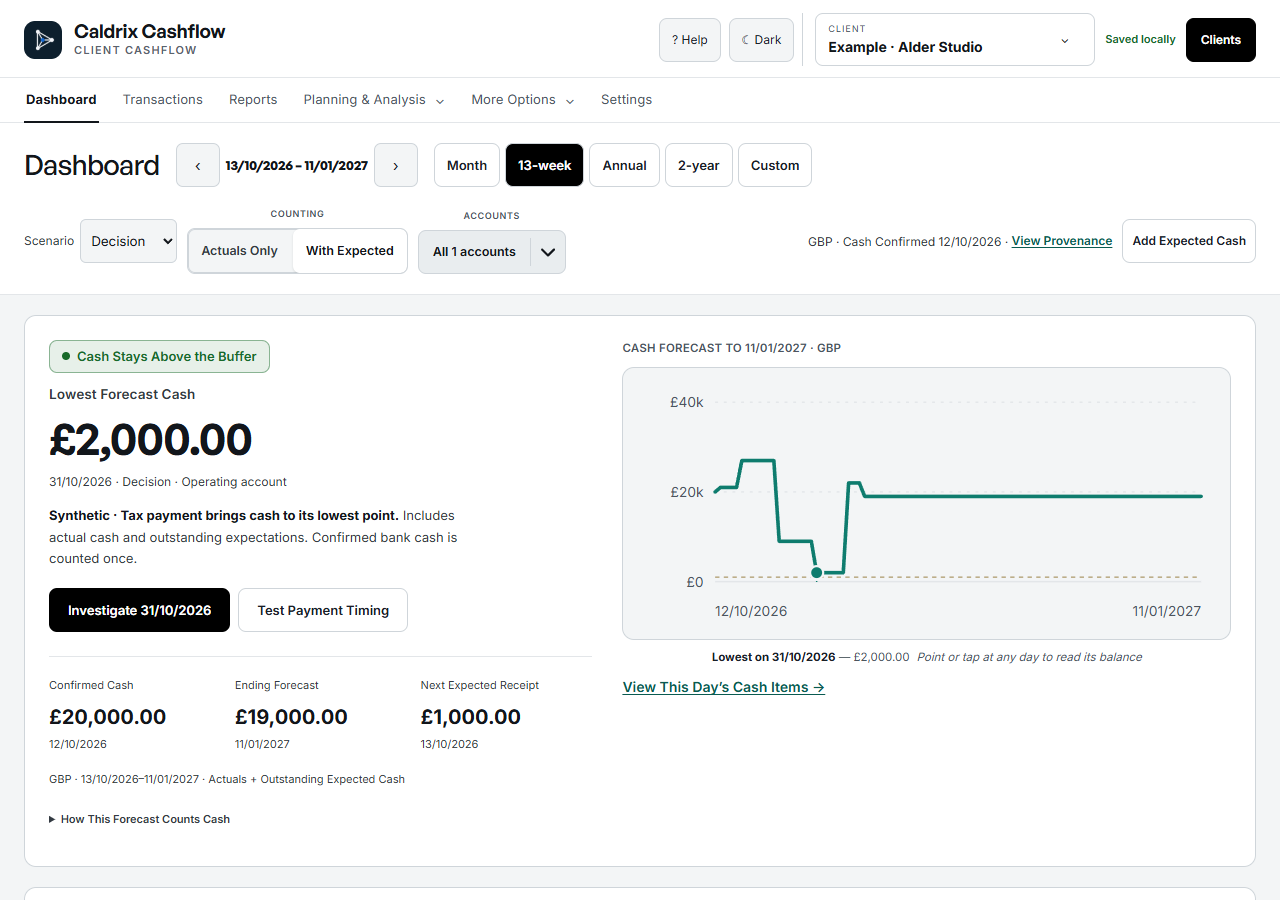Open the Scenario dropdown set to Decision
This screenshot has width=1280, height=900.
(128, 241)
